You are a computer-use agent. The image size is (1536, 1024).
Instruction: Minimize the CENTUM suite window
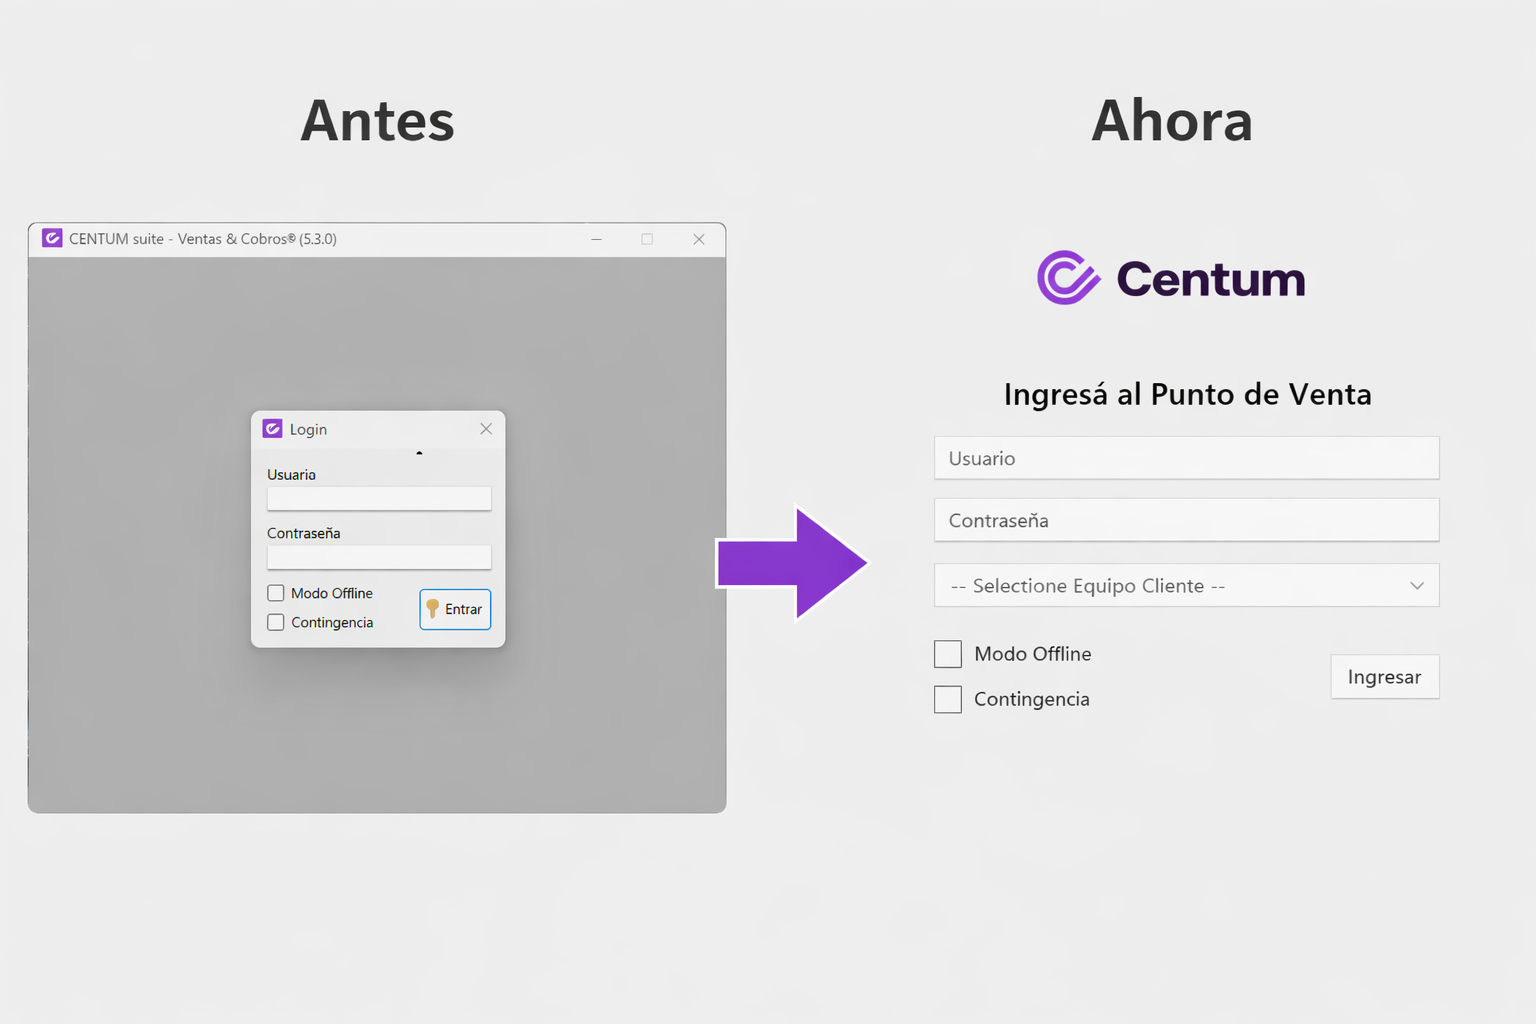[596, 239]
